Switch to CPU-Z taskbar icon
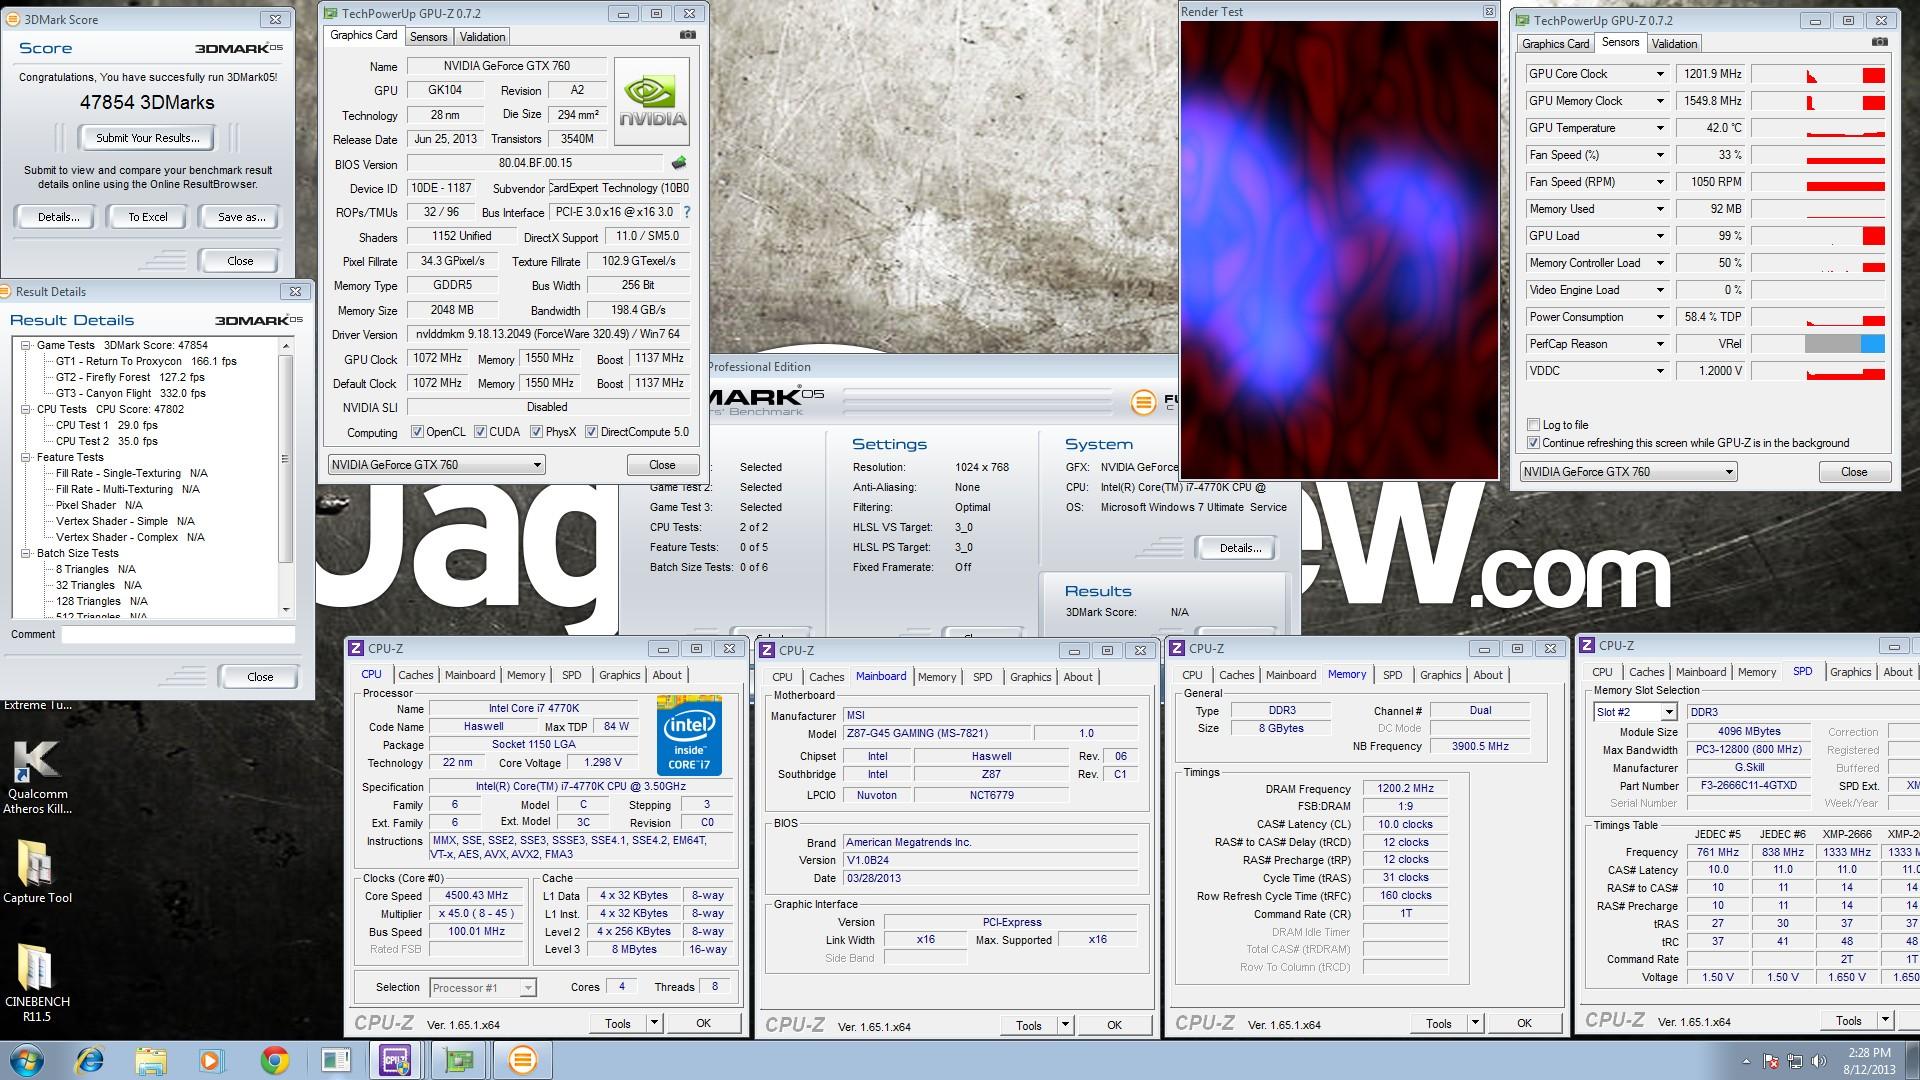This screenshot has width=1920, height=1080. (x=396, y=1060)
